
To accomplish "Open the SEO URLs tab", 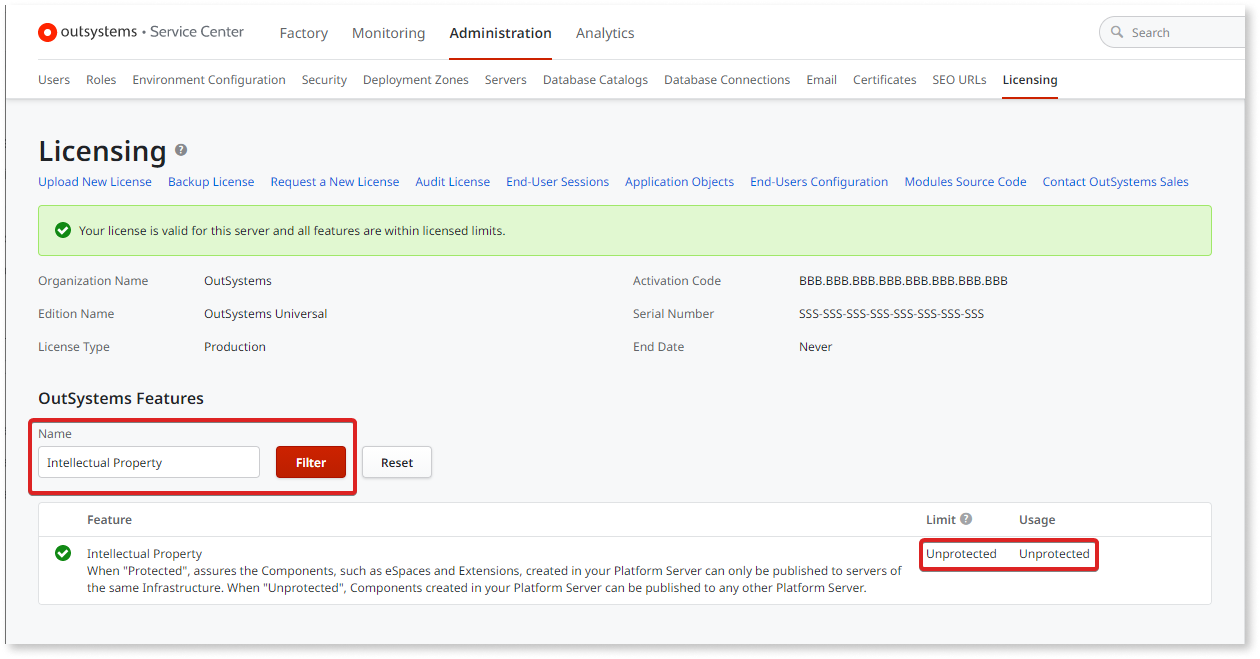I will point(959,80).
